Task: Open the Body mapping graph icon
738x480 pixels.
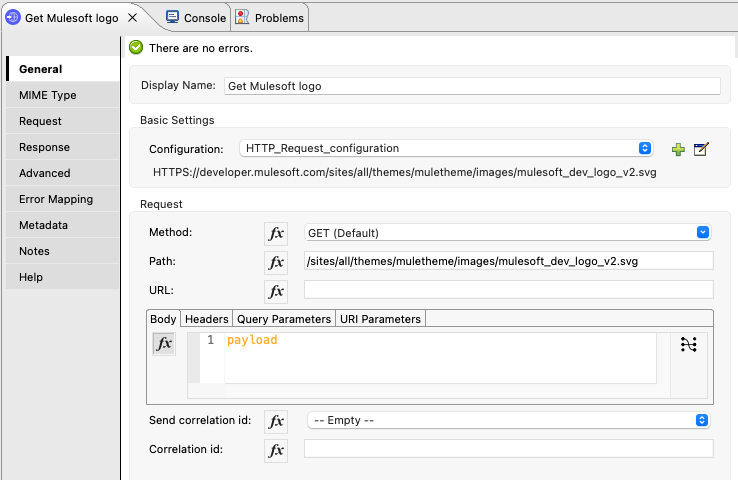Action: (x=688, y=344)
